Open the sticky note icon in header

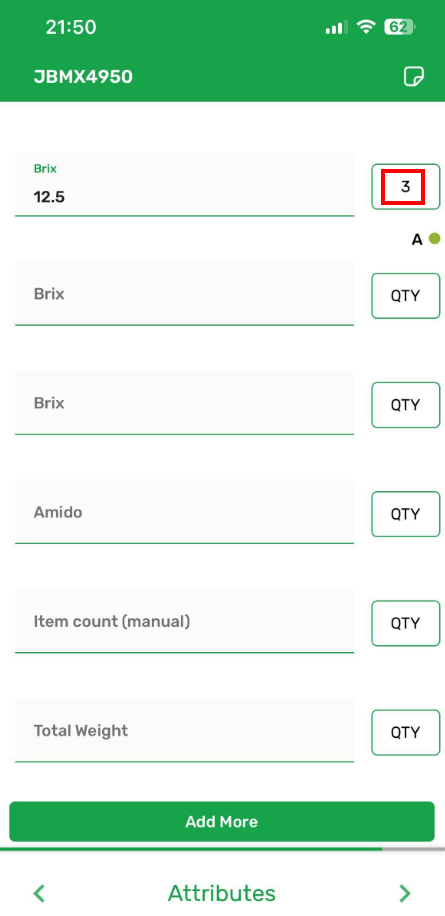pos(414,77)
